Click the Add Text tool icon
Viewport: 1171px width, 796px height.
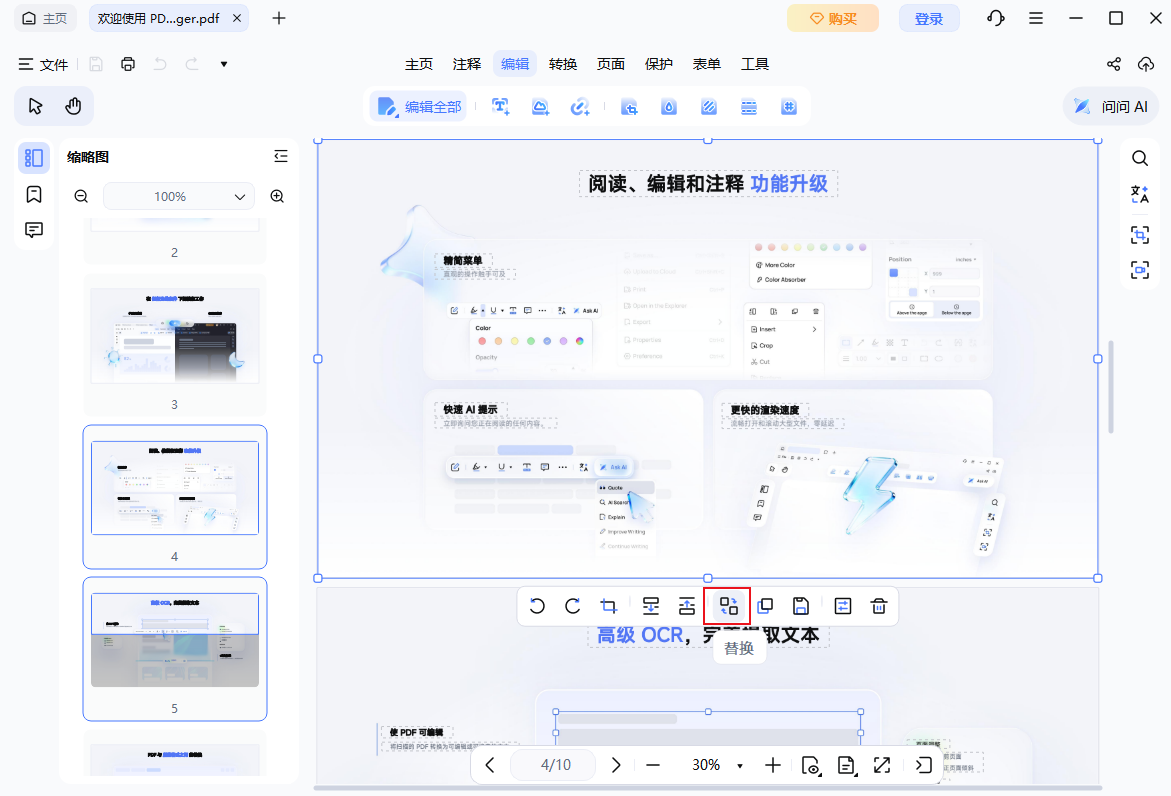(x=501, y=107)
